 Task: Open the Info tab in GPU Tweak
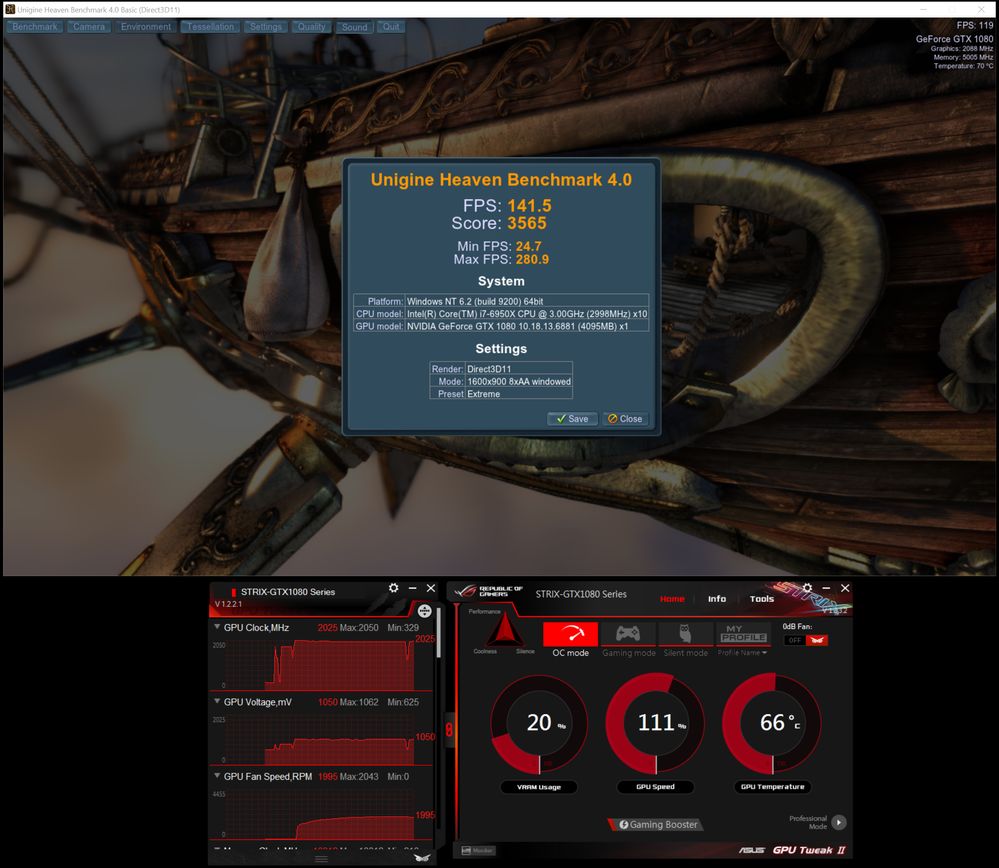[717, 599]
